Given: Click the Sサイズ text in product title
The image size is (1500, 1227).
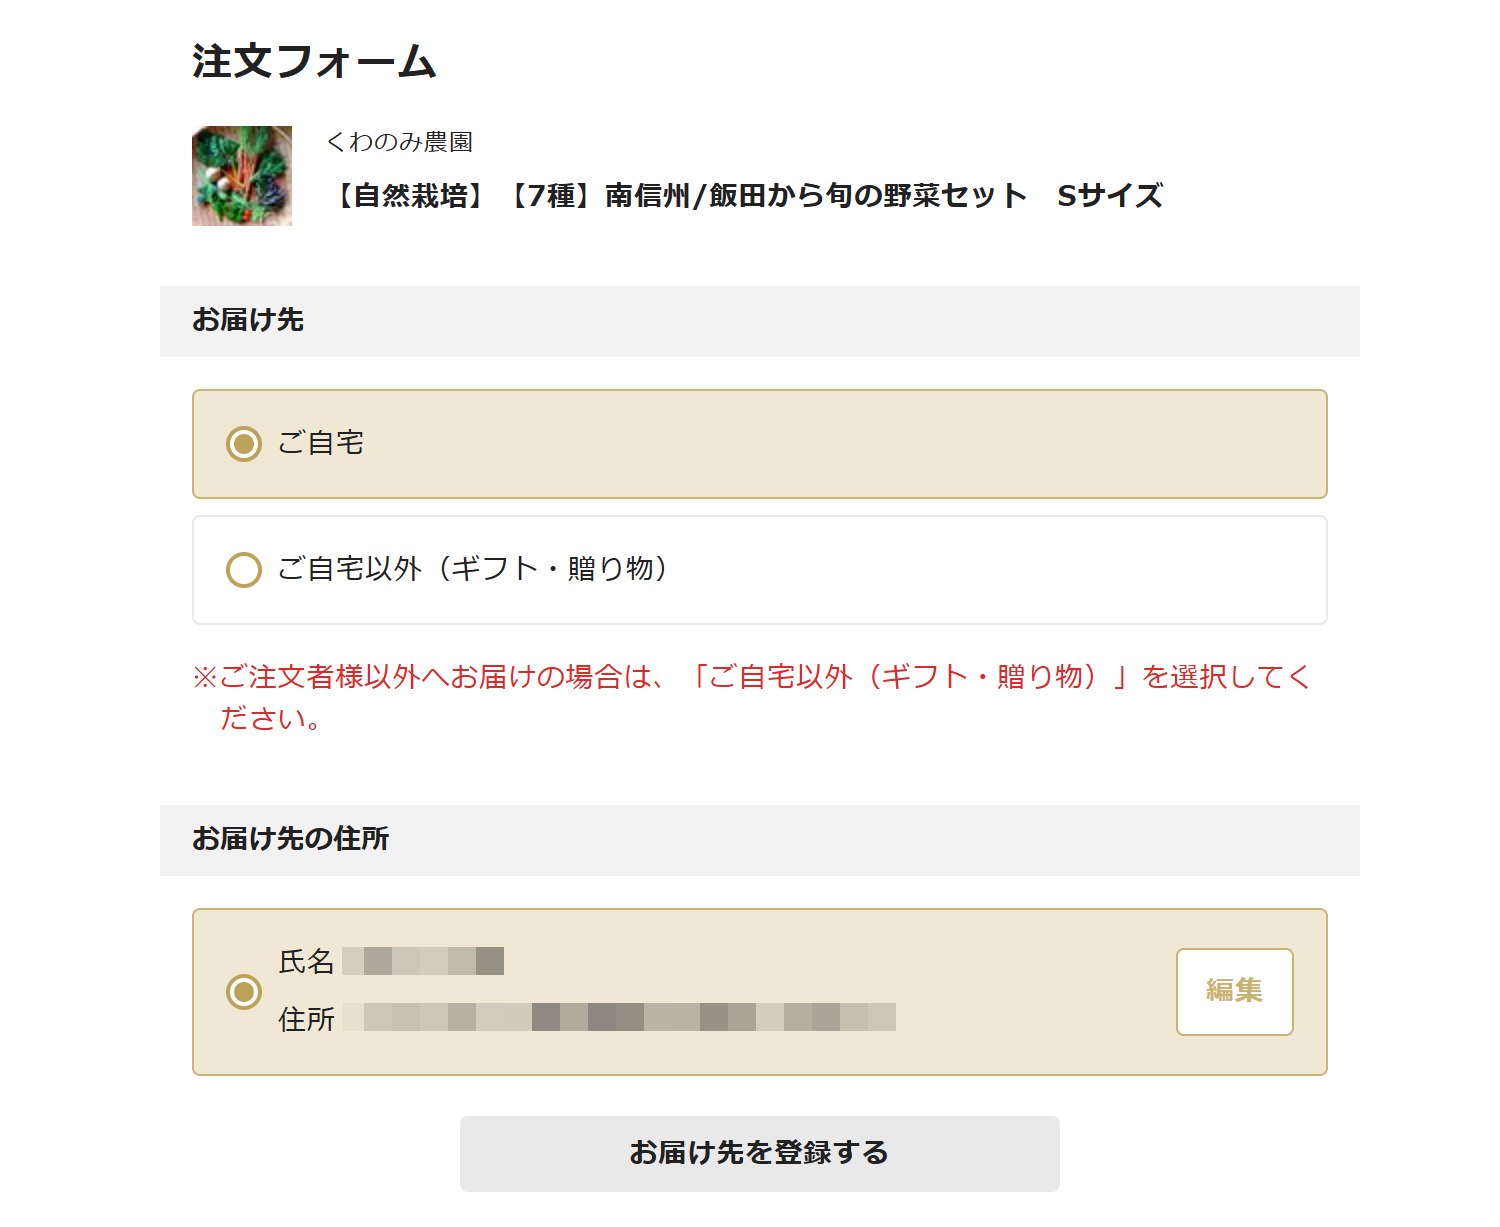Looking at the screenshot, I should 1110,196.
